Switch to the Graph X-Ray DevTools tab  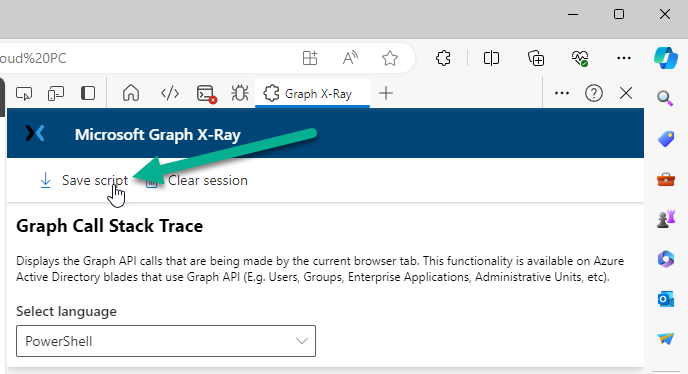312,94
